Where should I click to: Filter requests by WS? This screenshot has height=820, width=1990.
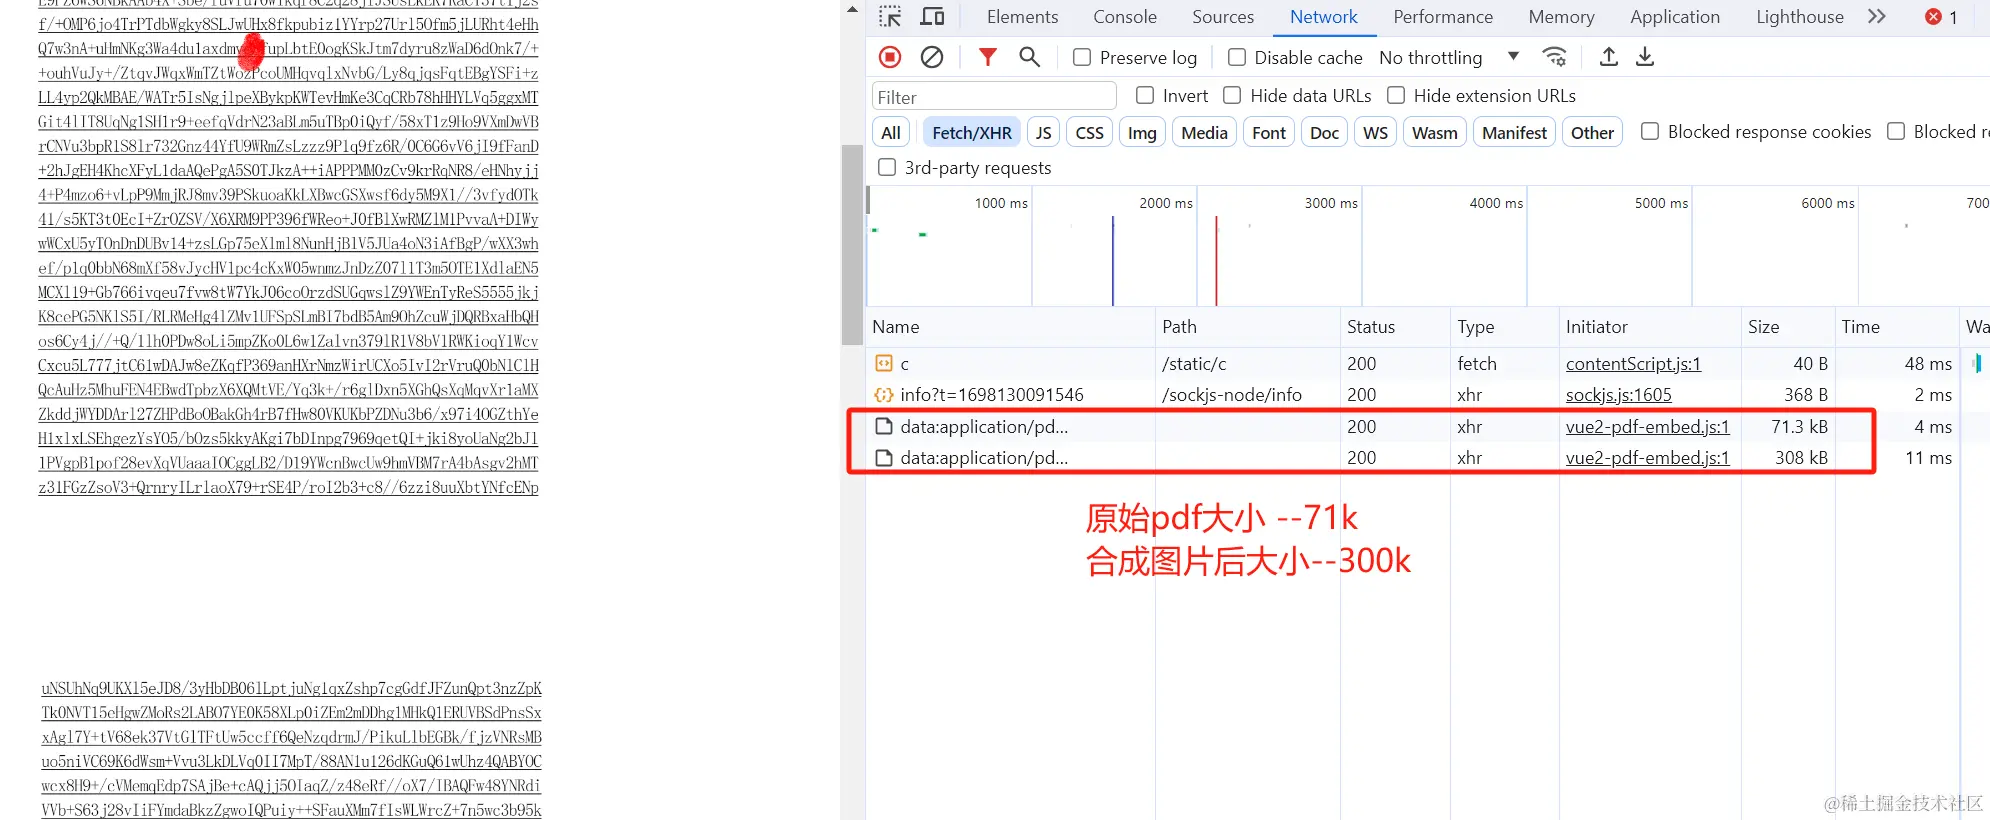click(x=1376, y=132)
